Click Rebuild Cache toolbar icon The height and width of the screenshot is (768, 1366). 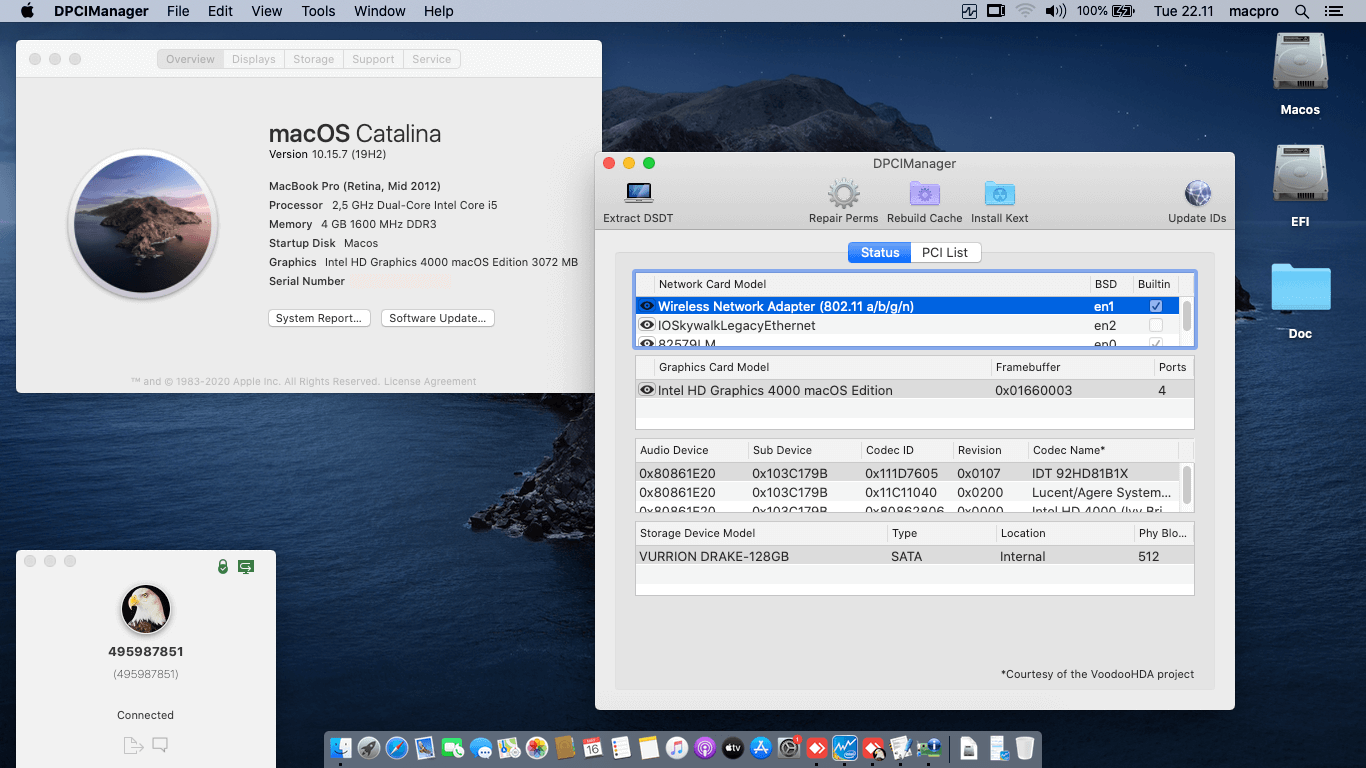[925, 194]
